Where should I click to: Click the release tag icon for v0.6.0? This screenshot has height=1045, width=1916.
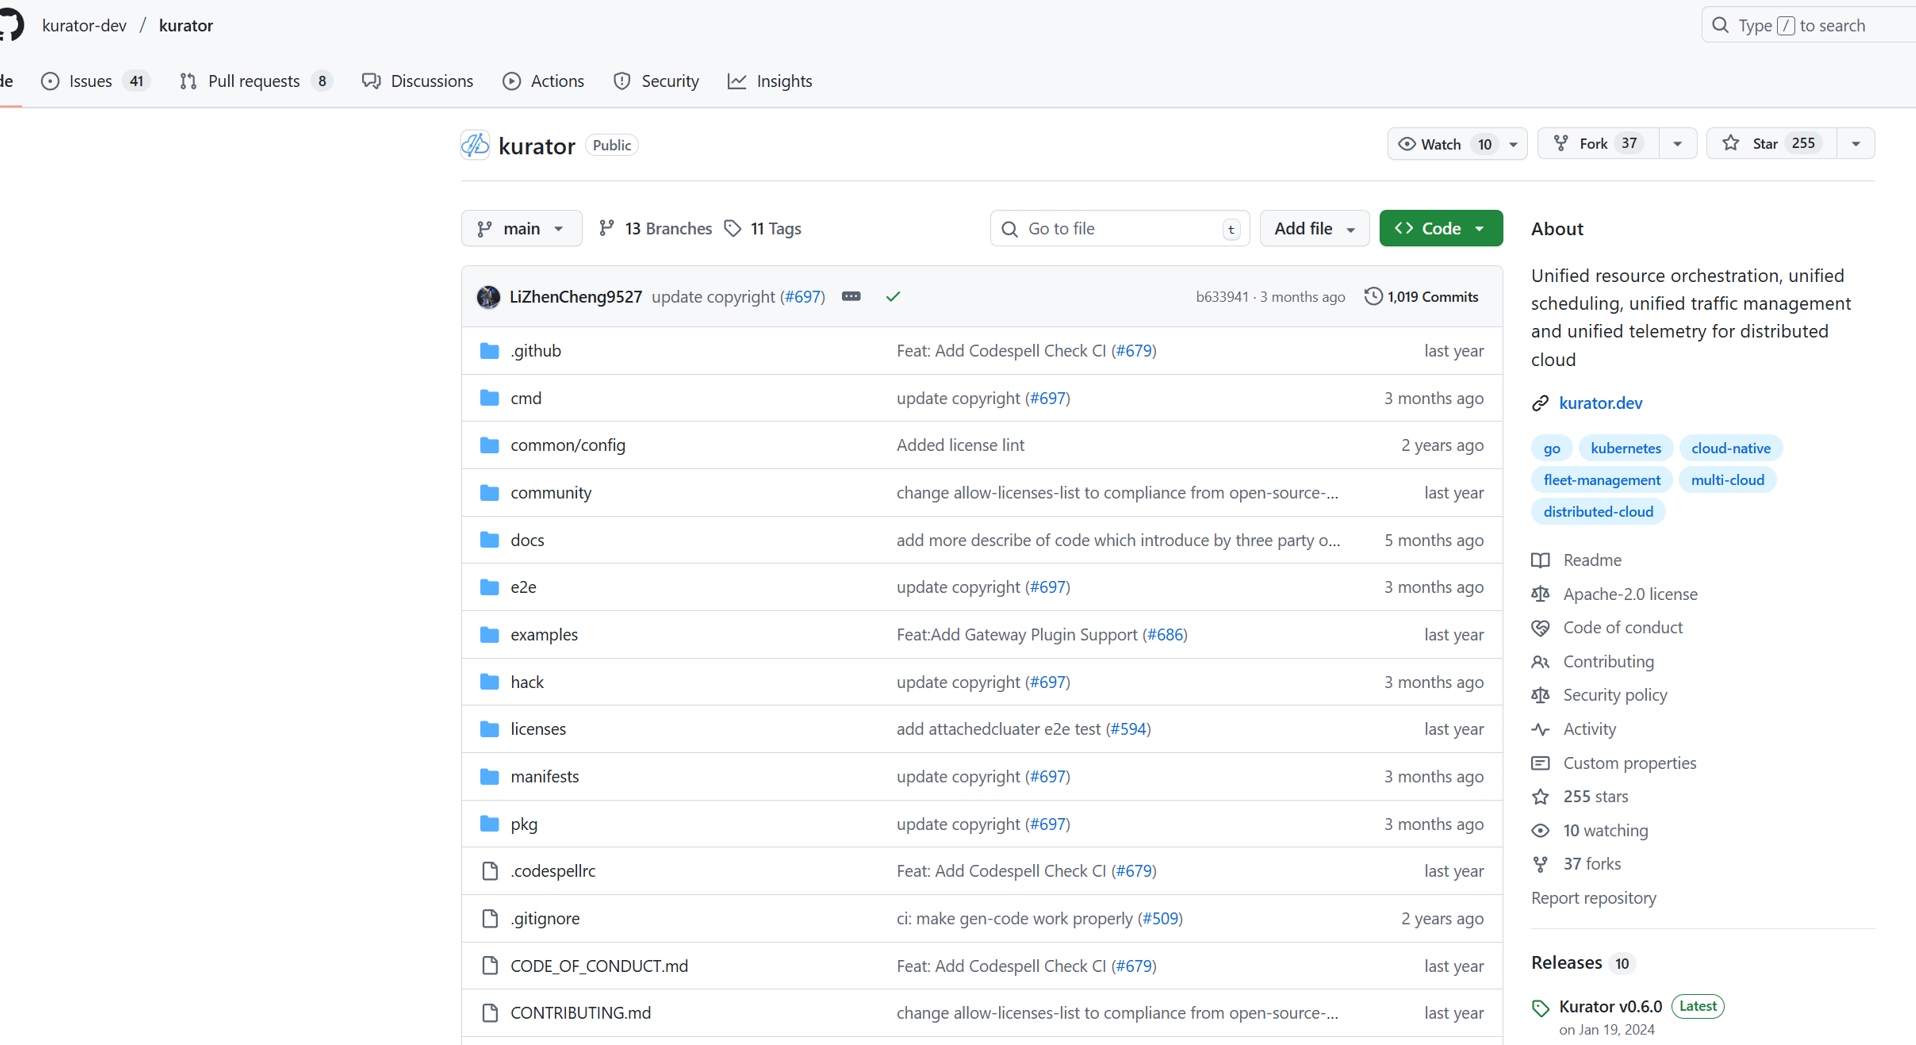coord(1540,1008)
